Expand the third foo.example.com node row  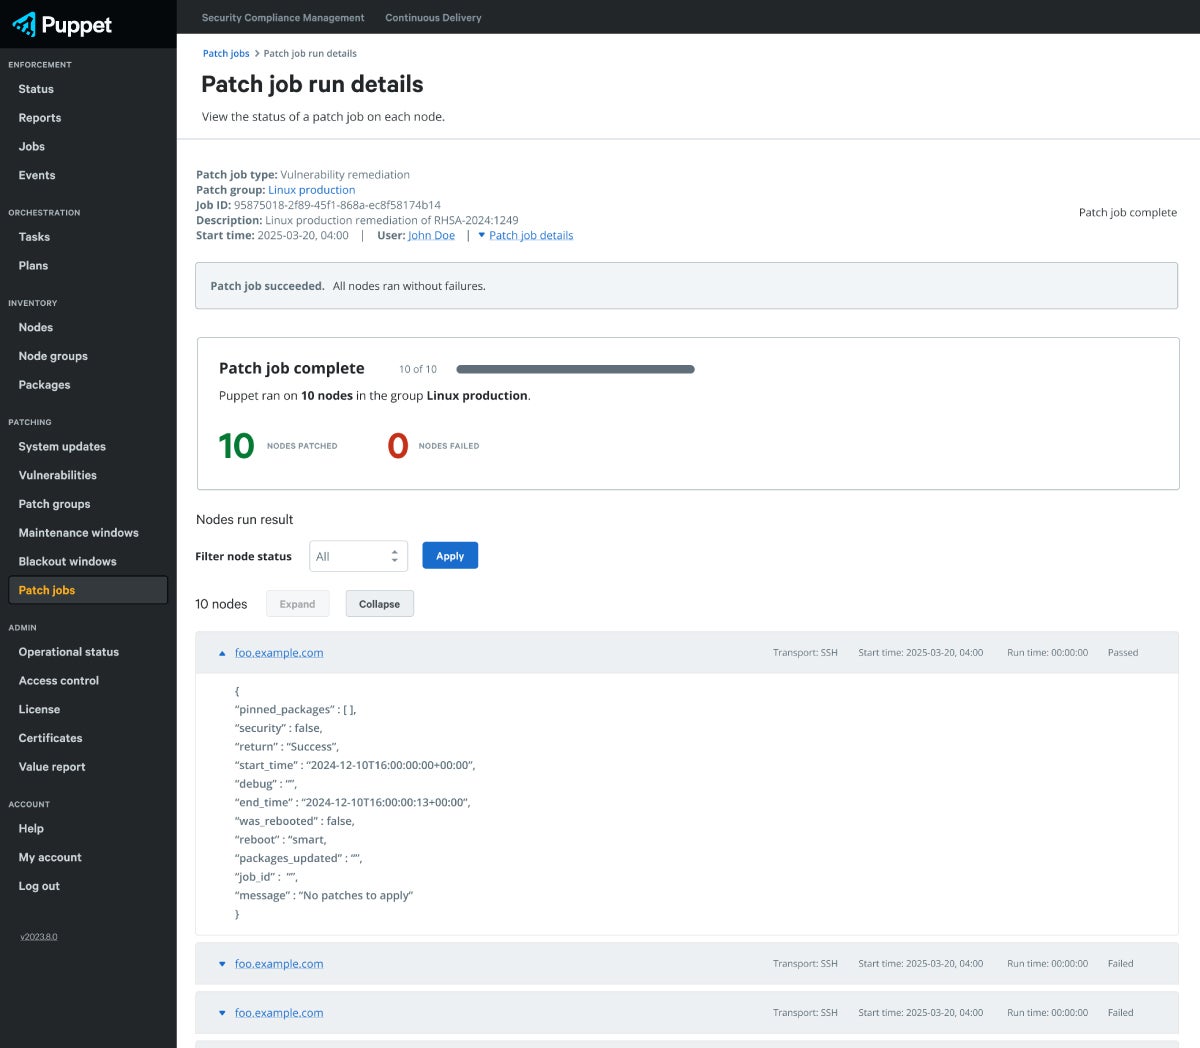coord(222,1013)
